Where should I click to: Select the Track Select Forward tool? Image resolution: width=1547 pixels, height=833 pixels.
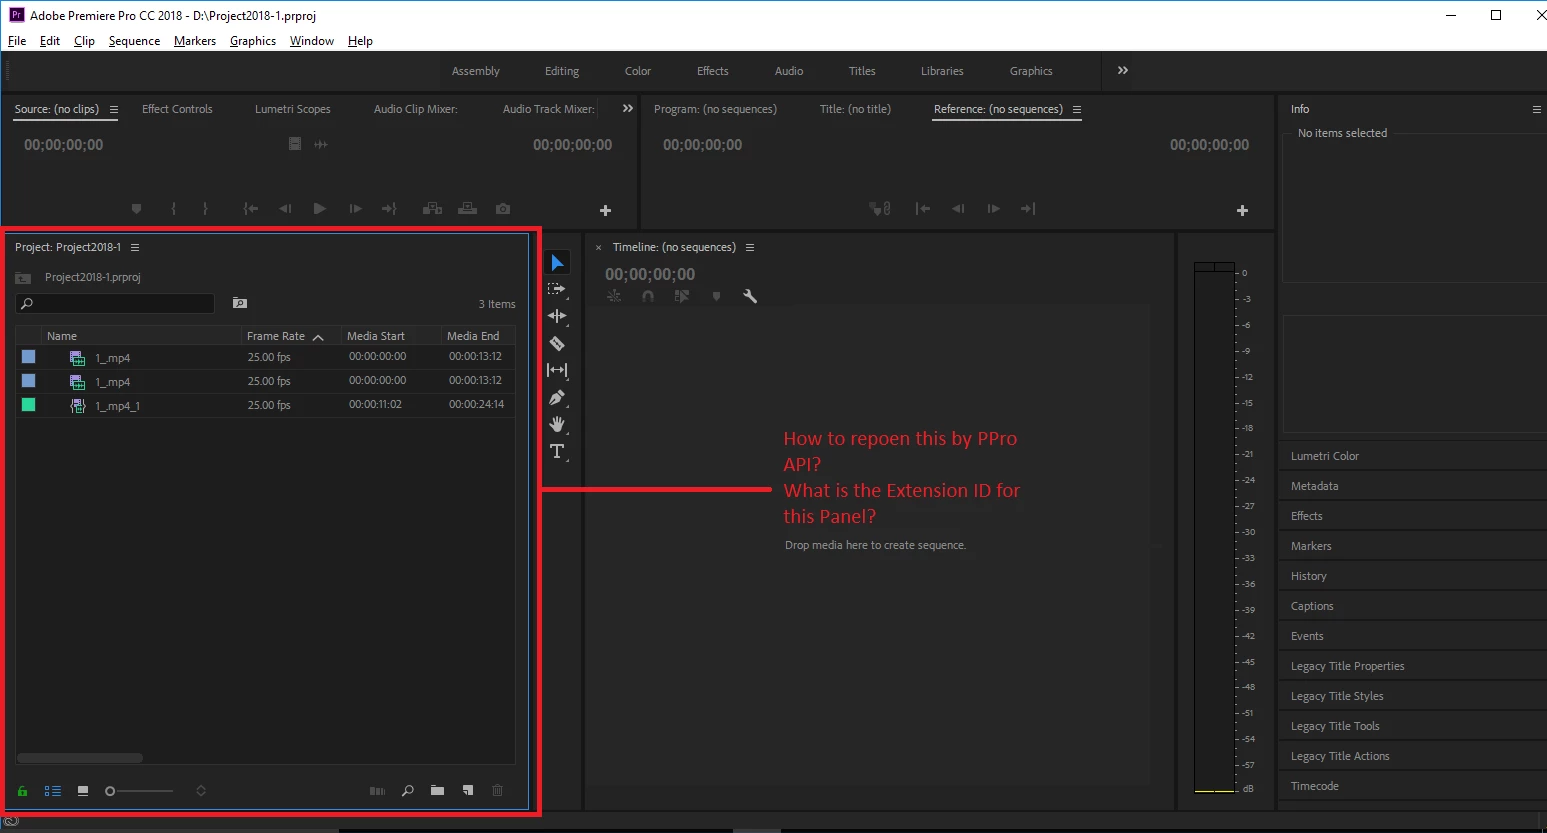click(557, 289)
